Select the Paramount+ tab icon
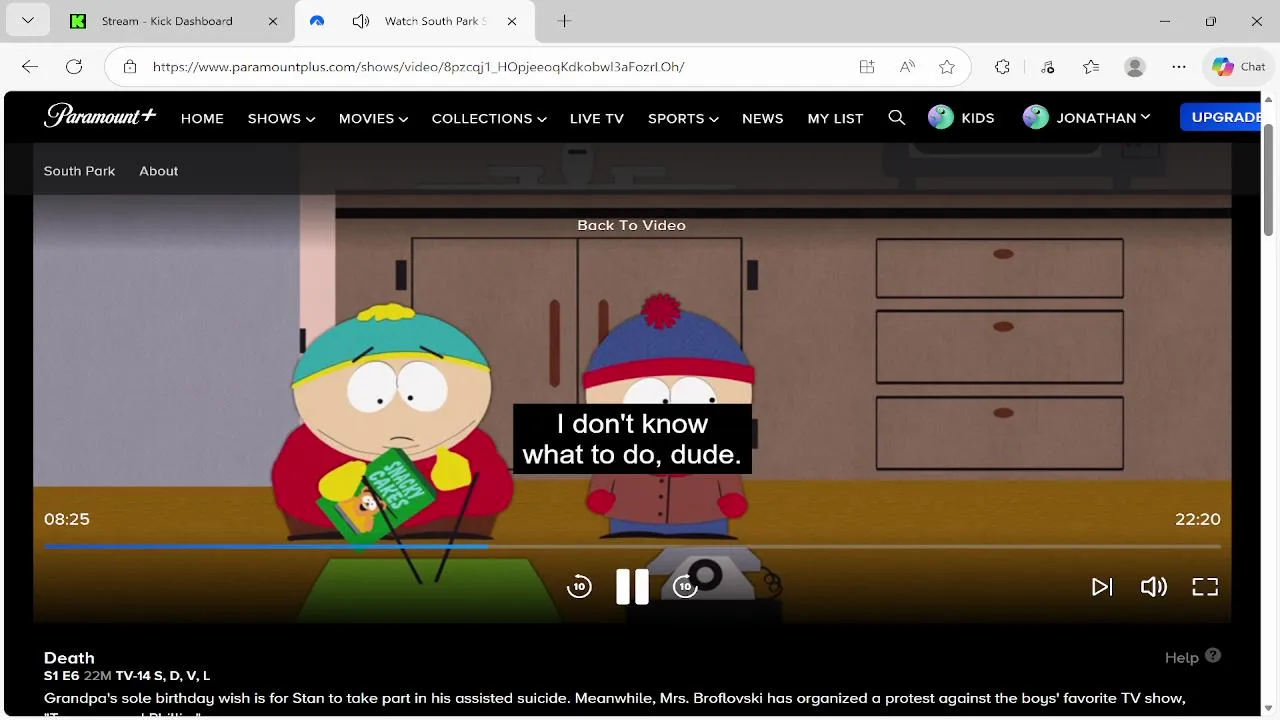The height and width of the screenshot is (720, 1280). (317, 21)
